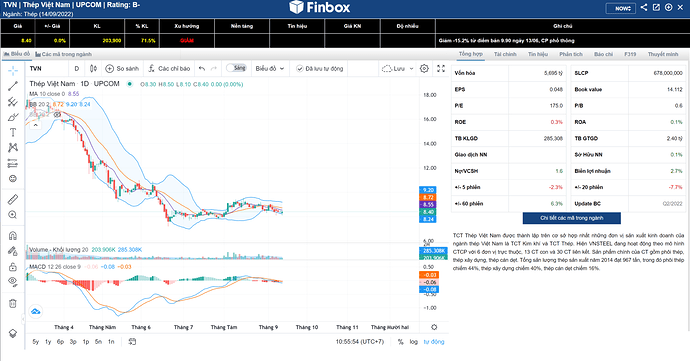Image resolution: width=690 pixels, height=361 pixels.
Task: Click the redo arrow icon
Action: pos(214,69)
